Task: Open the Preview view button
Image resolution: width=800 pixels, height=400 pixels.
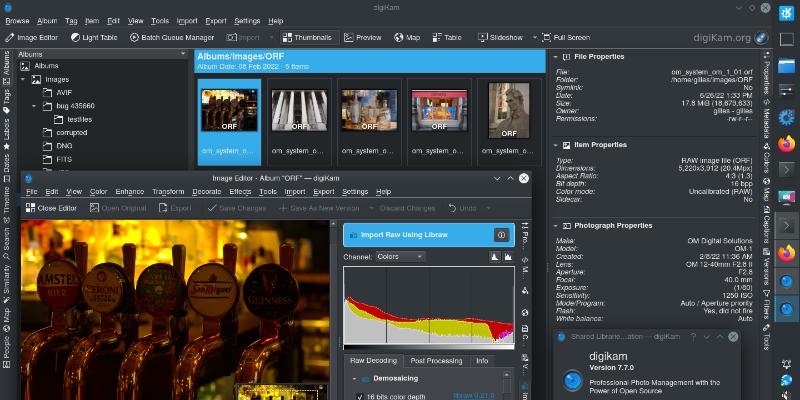Action: (x=362, y=38)
